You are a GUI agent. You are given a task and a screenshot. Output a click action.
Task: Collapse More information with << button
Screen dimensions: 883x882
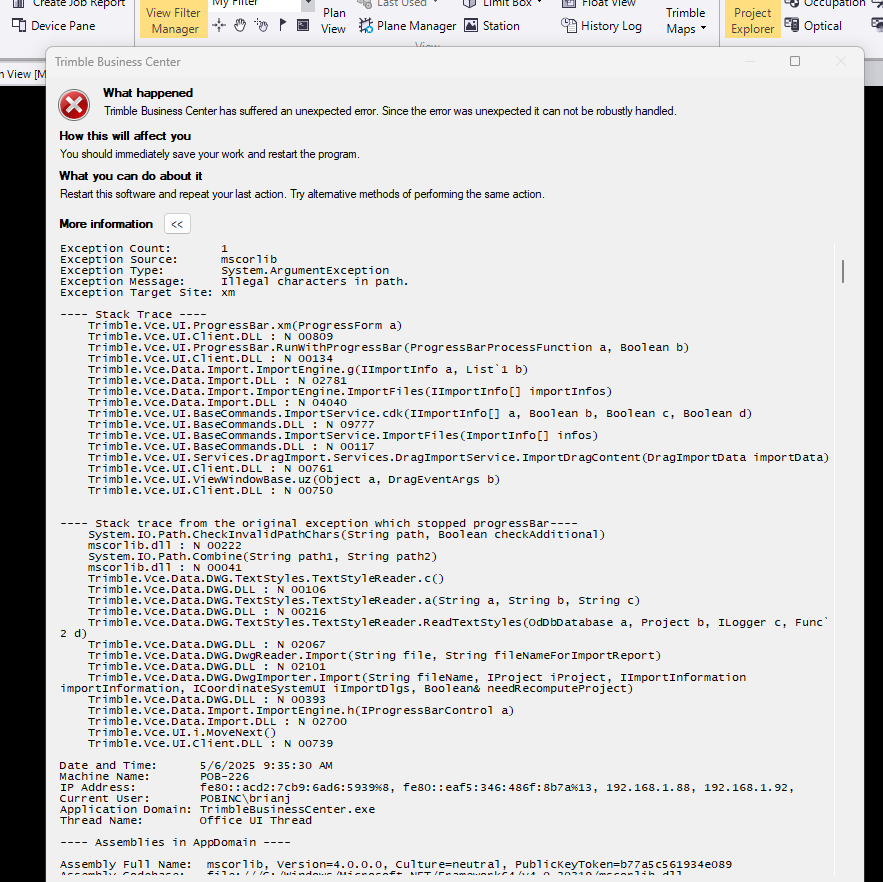177,224
